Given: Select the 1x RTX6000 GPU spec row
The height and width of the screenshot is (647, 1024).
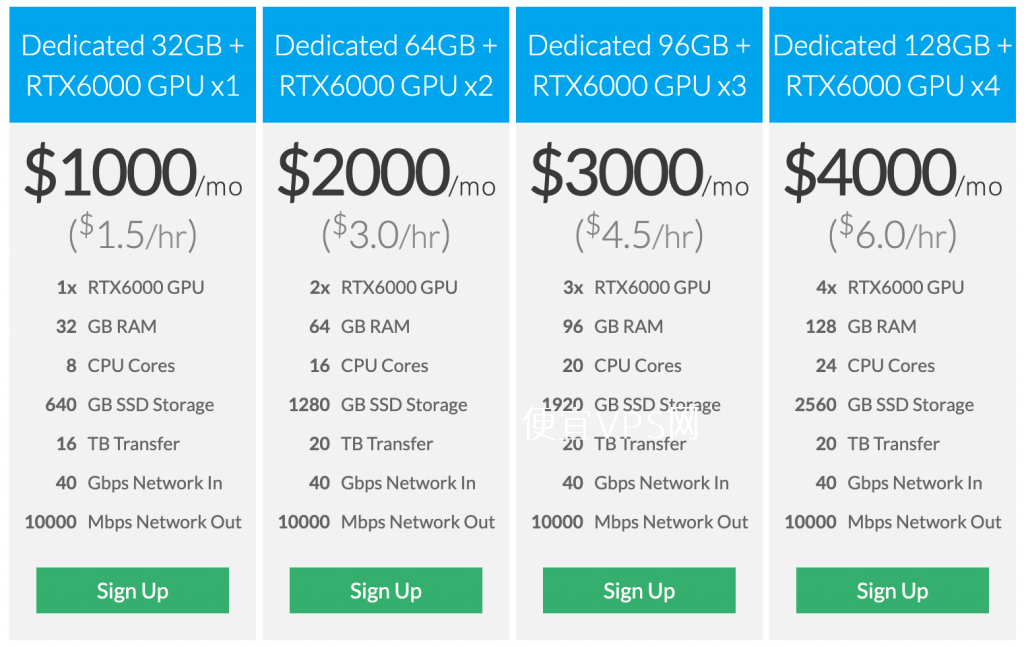Looking at the screenshot, I should pyautogui.click(x=132, y=287).
